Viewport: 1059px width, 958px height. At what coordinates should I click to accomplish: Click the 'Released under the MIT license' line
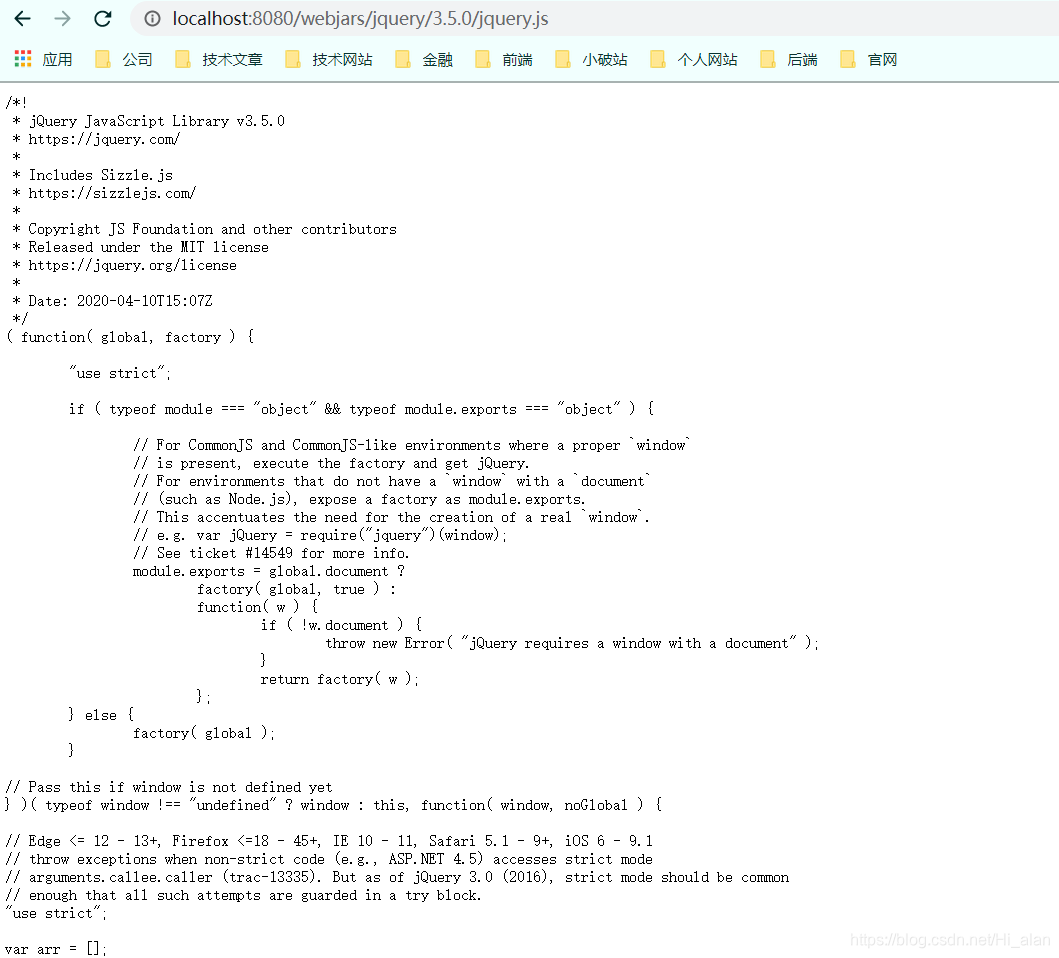click(x=149, y=247)
